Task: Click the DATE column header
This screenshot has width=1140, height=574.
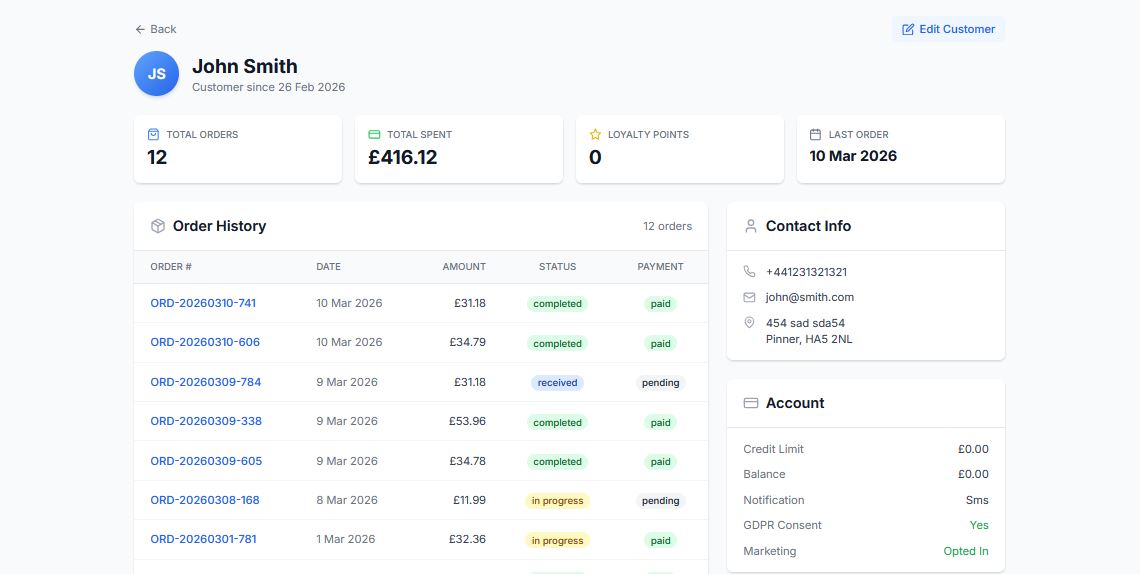Action: (329, 267)
